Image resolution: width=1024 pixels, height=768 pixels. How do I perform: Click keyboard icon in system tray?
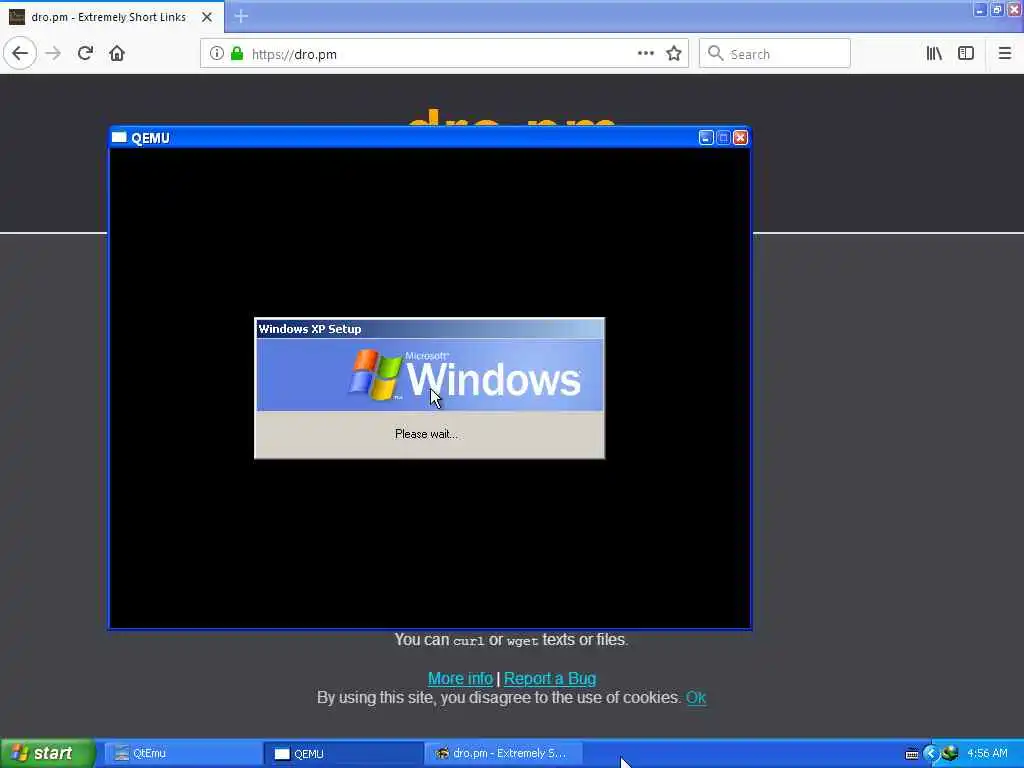click(x=912, y=754)
